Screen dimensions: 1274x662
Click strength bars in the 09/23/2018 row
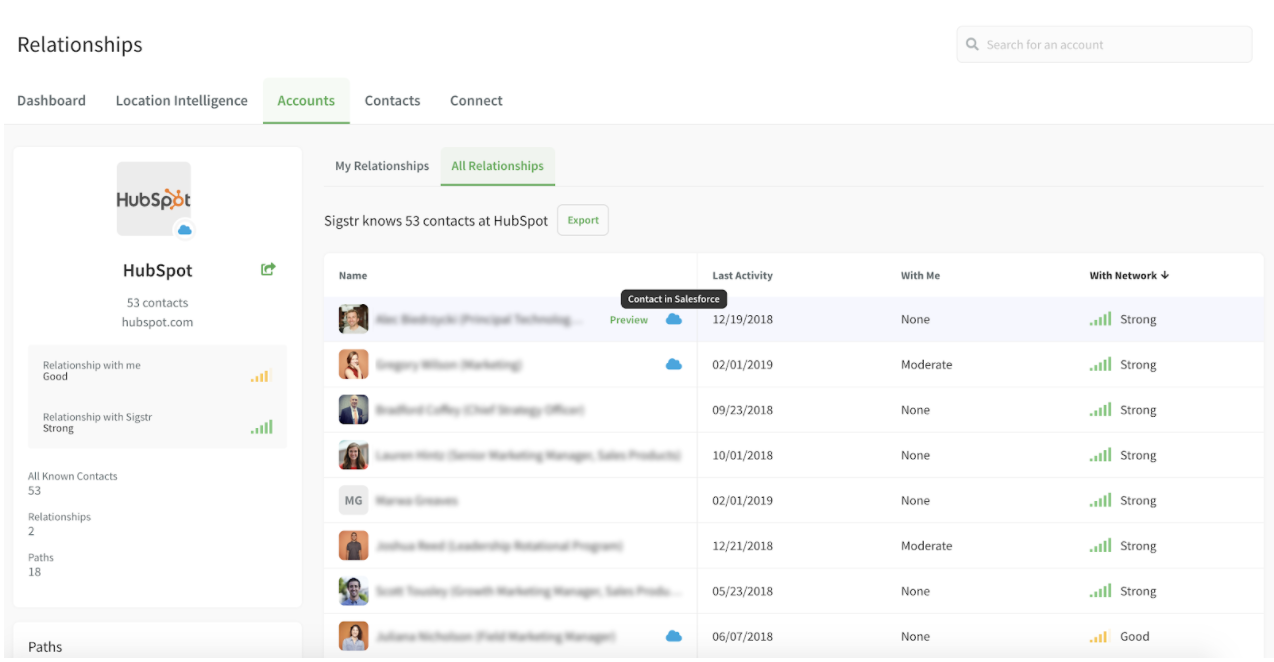tap(1100, 410)
